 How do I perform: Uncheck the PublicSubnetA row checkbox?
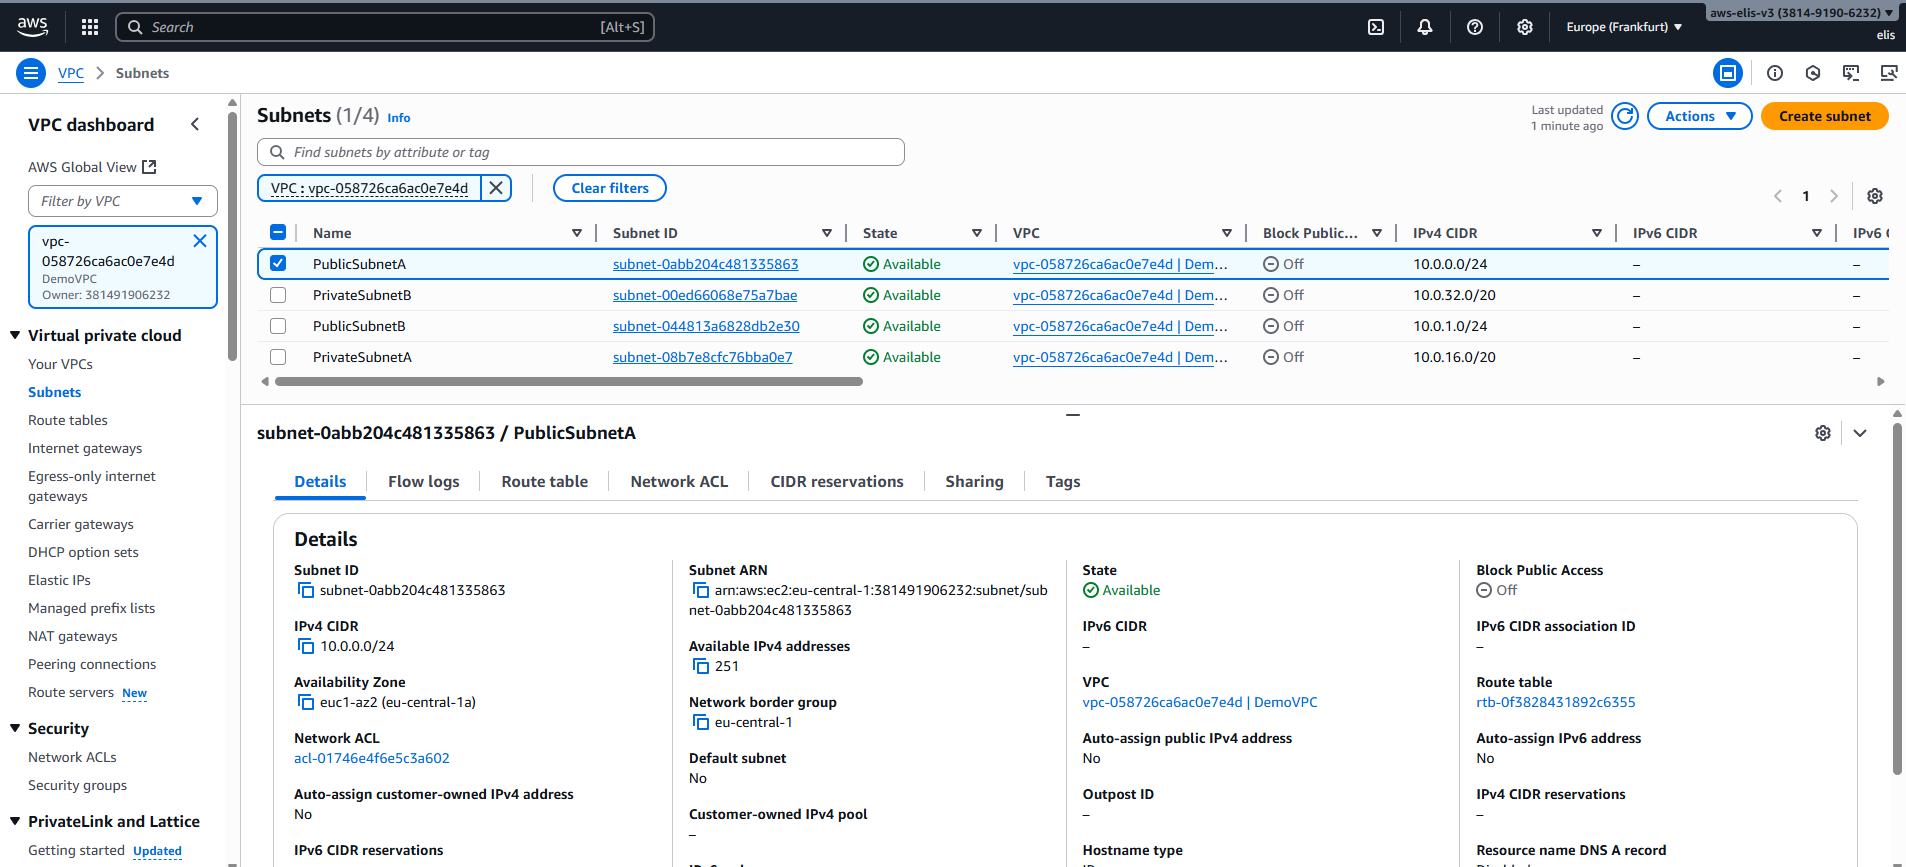coord(278,264)
